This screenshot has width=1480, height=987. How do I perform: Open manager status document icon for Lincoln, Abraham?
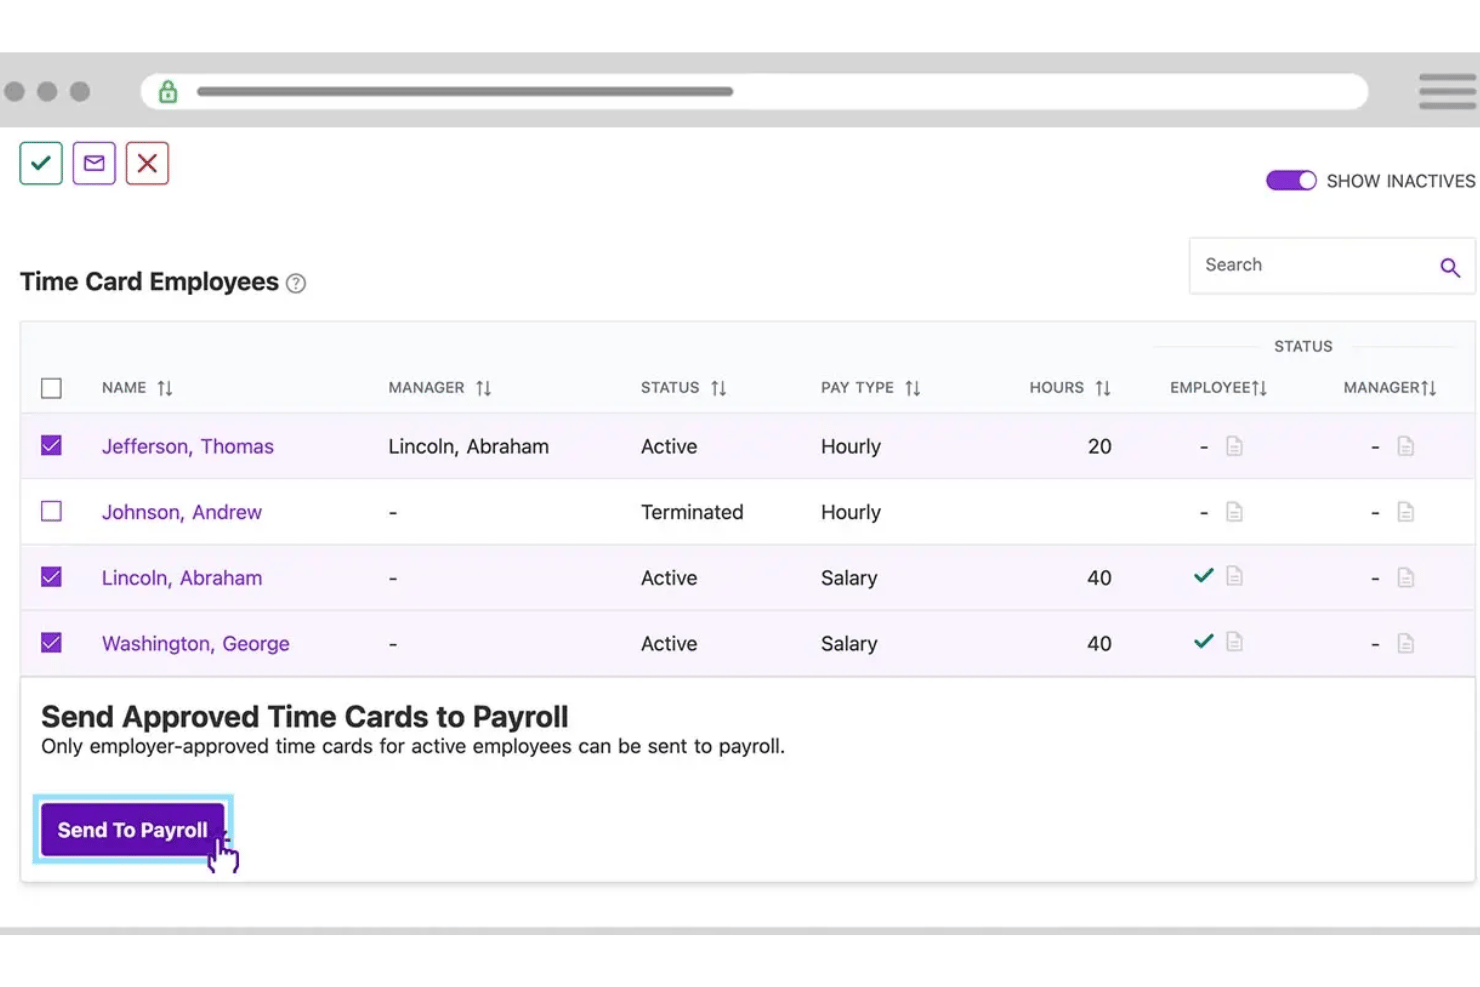point(1405,578)
